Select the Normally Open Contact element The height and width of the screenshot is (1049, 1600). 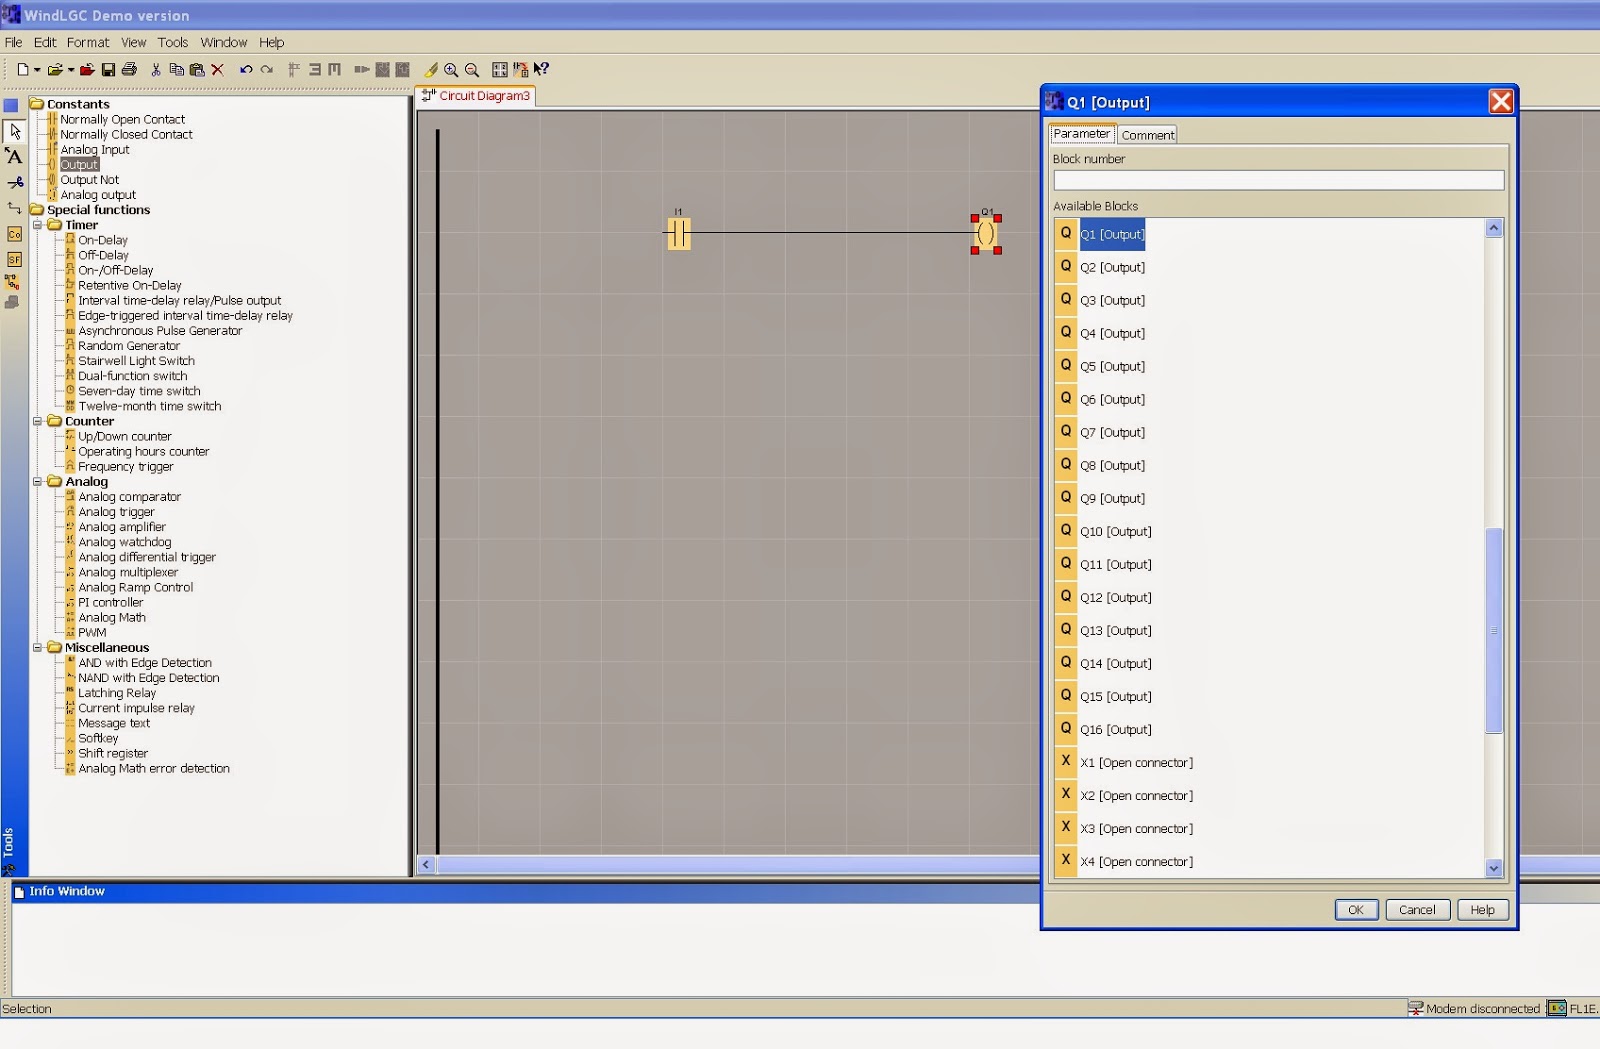[122, 118]
